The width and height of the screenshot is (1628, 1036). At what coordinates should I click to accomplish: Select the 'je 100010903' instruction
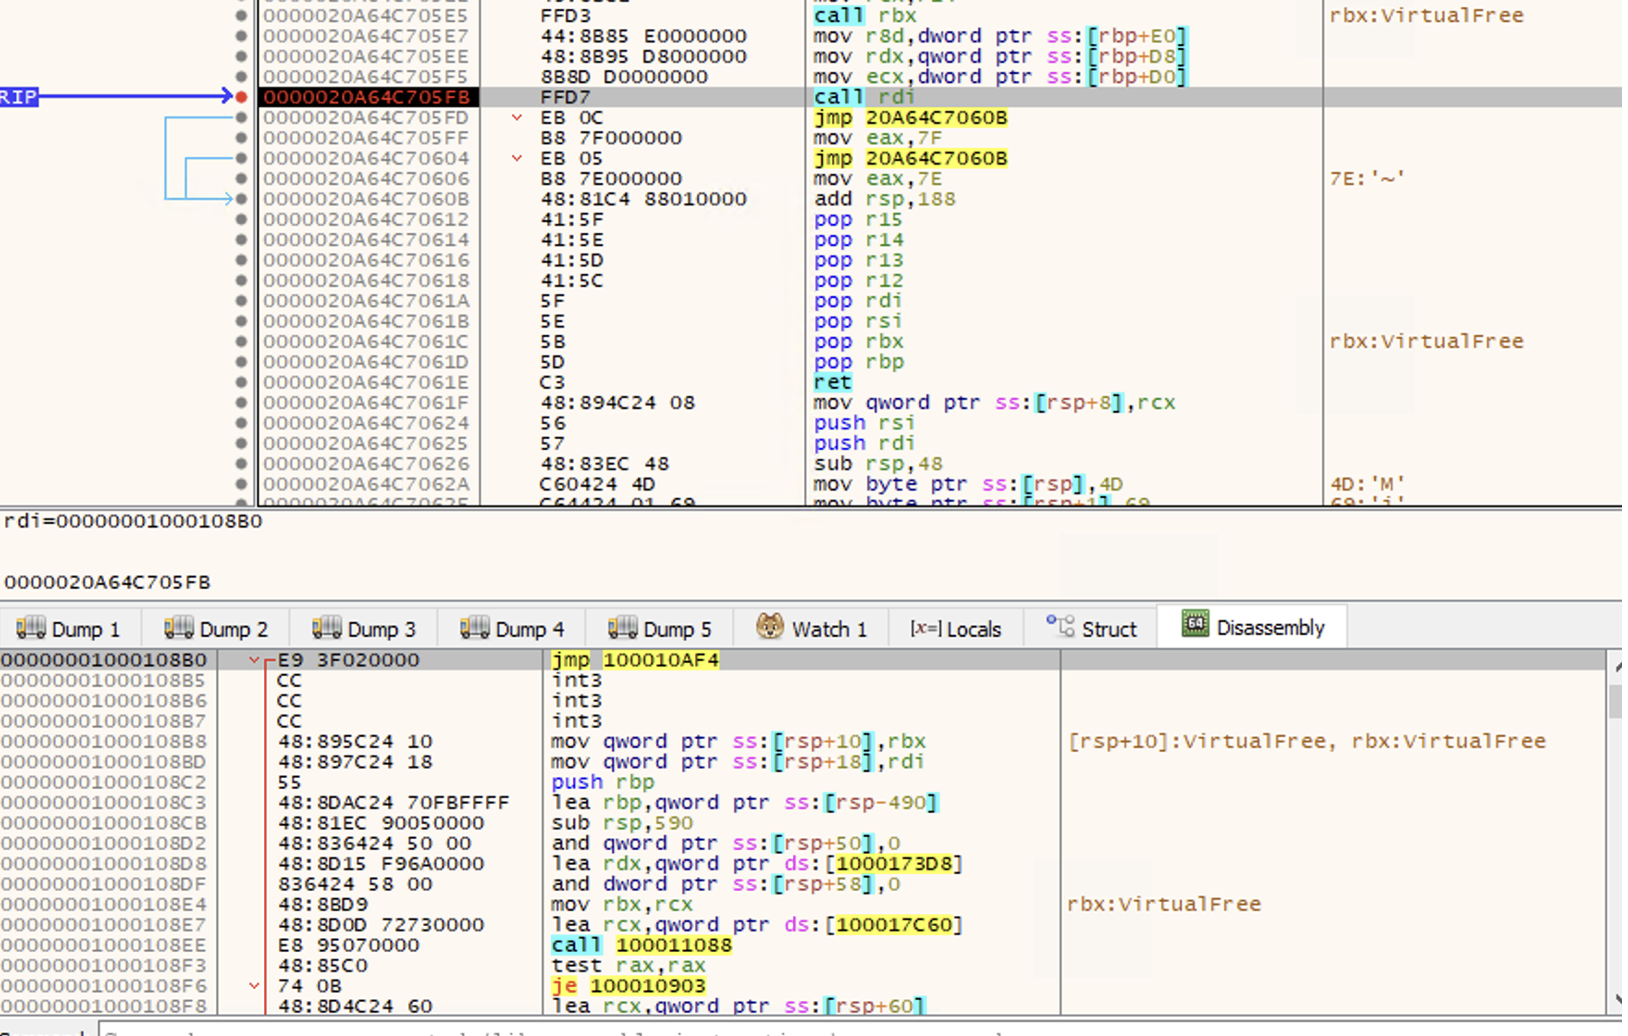click(x=628, y=986)
